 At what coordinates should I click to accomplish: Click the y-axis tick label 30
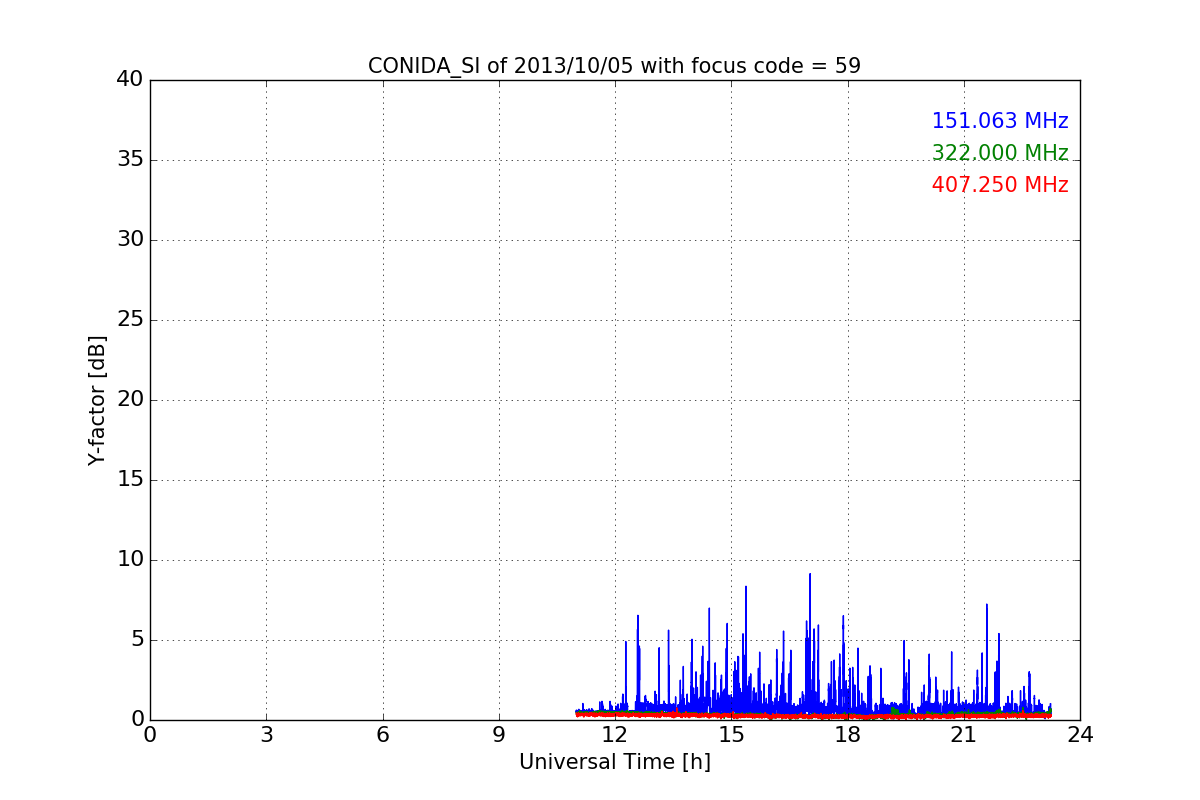point(130,240)
